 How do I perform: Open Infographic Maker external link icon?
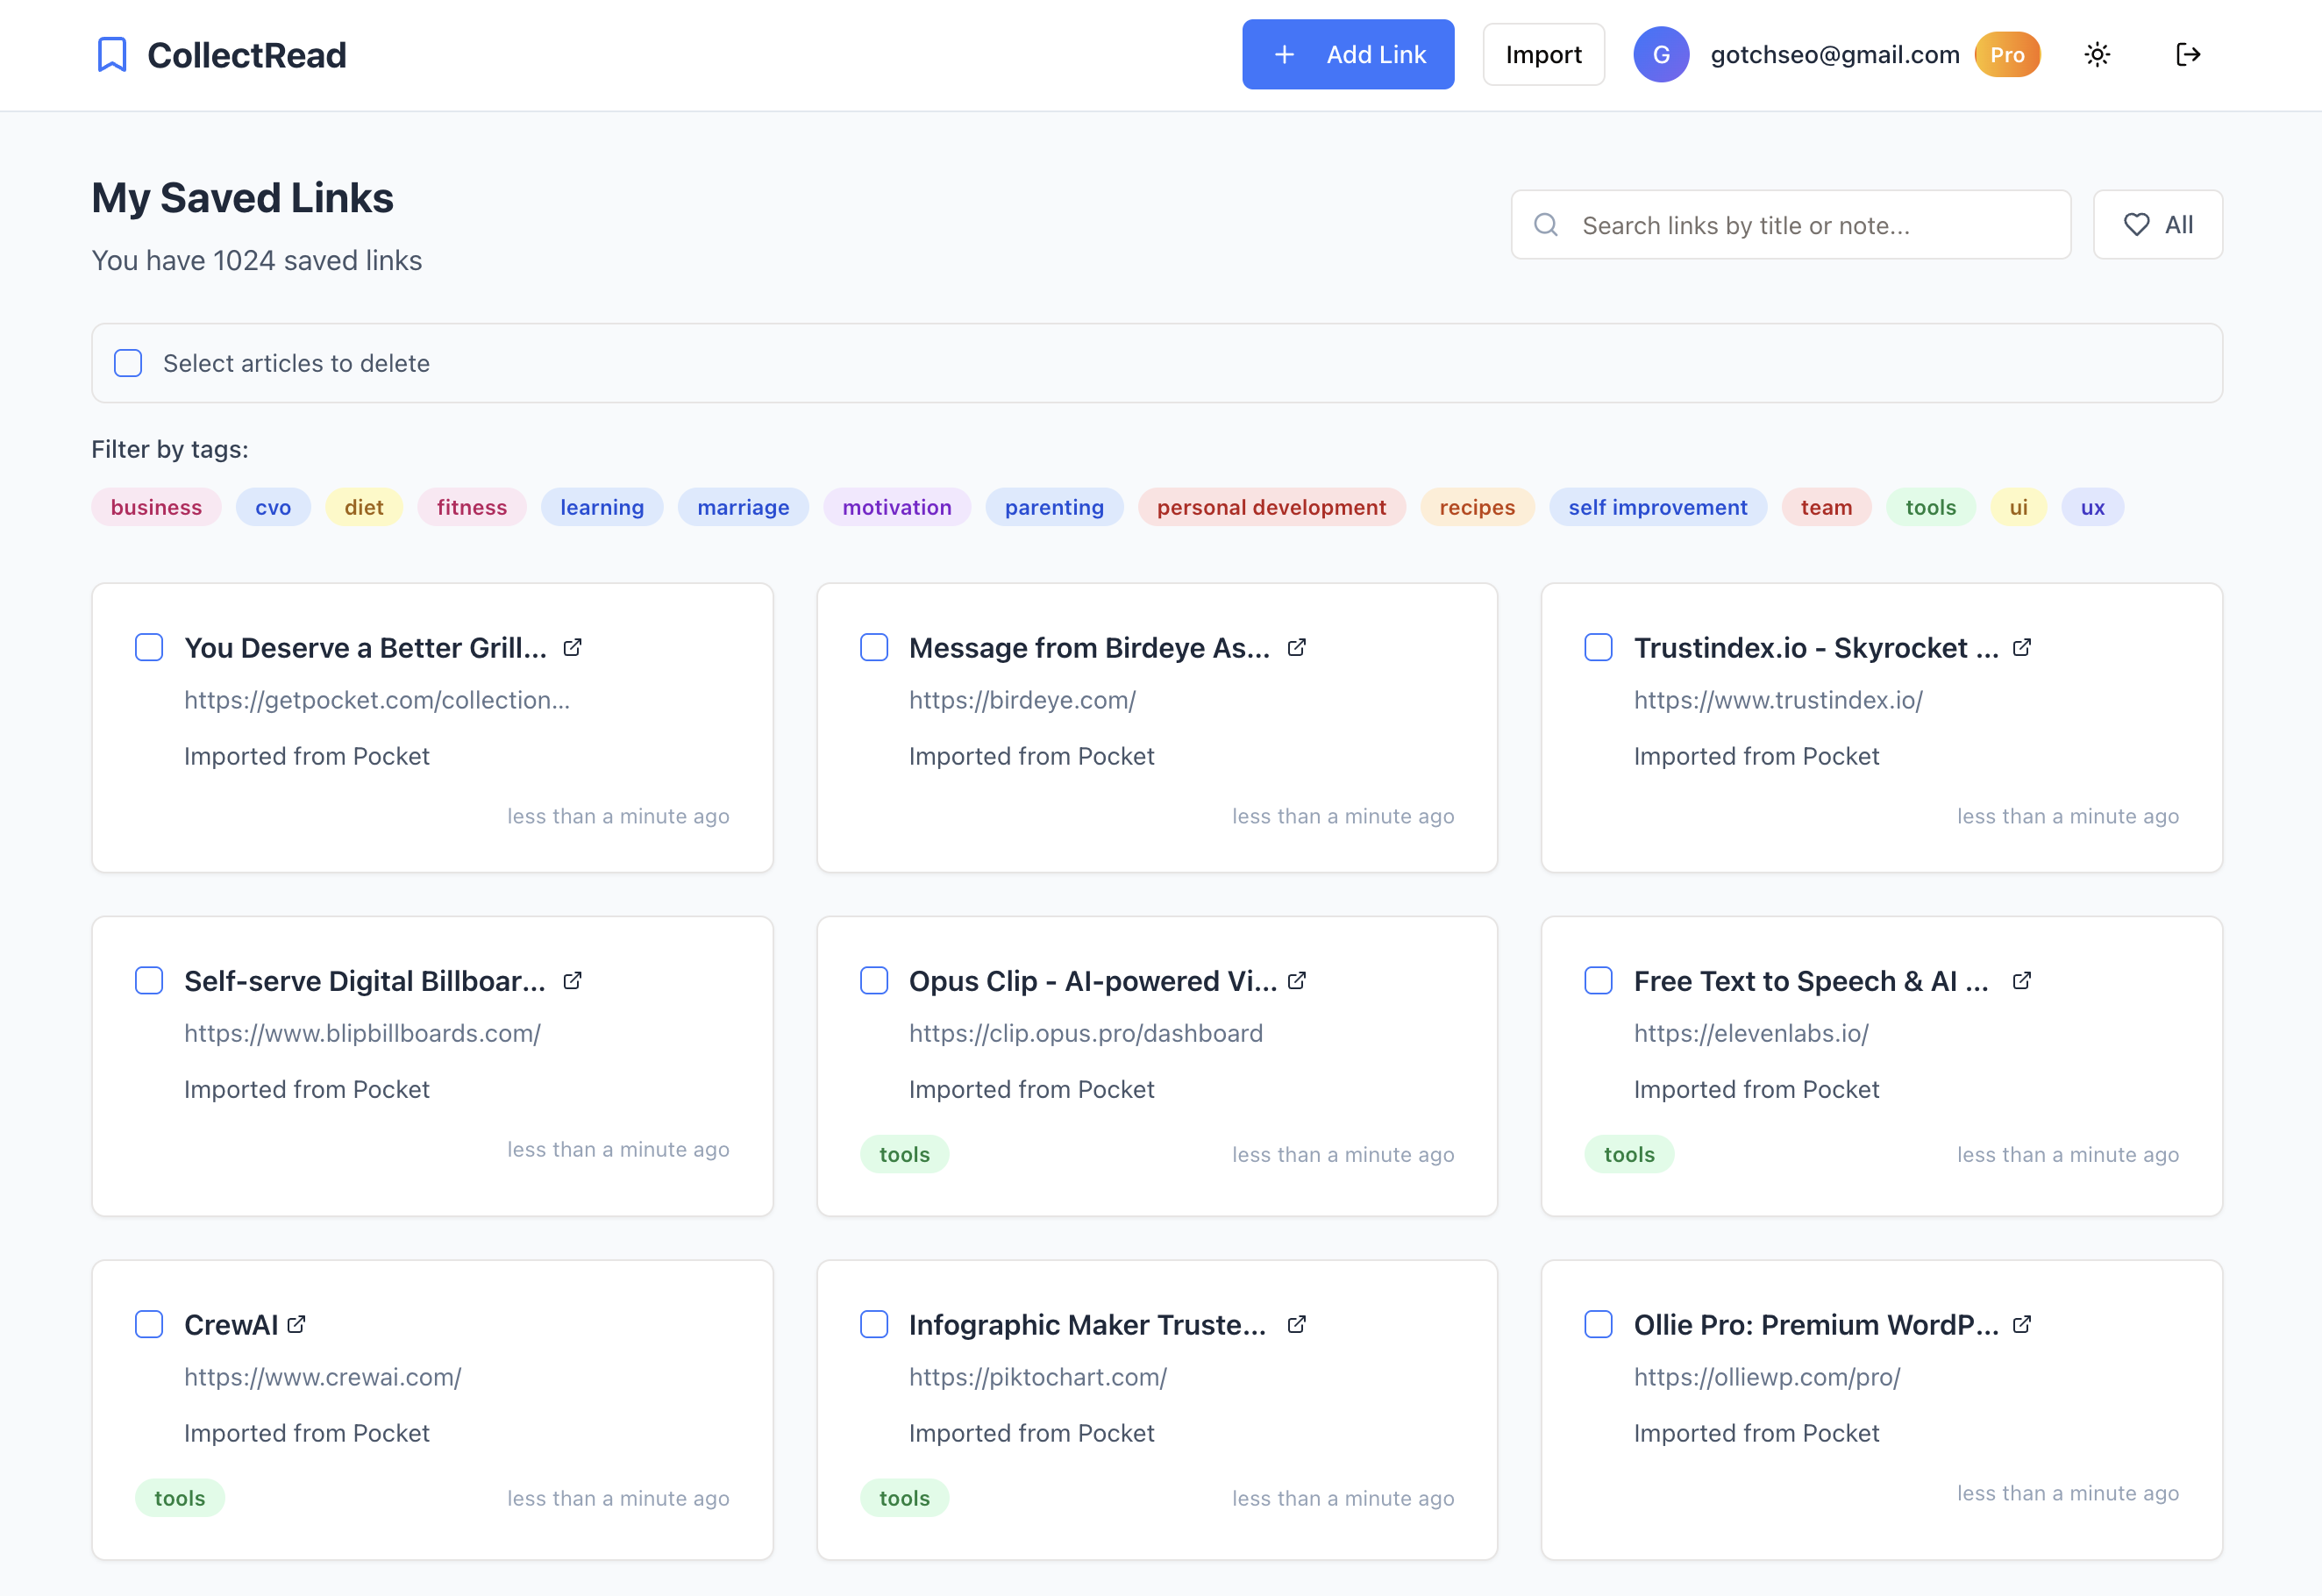point(1297,1325)
